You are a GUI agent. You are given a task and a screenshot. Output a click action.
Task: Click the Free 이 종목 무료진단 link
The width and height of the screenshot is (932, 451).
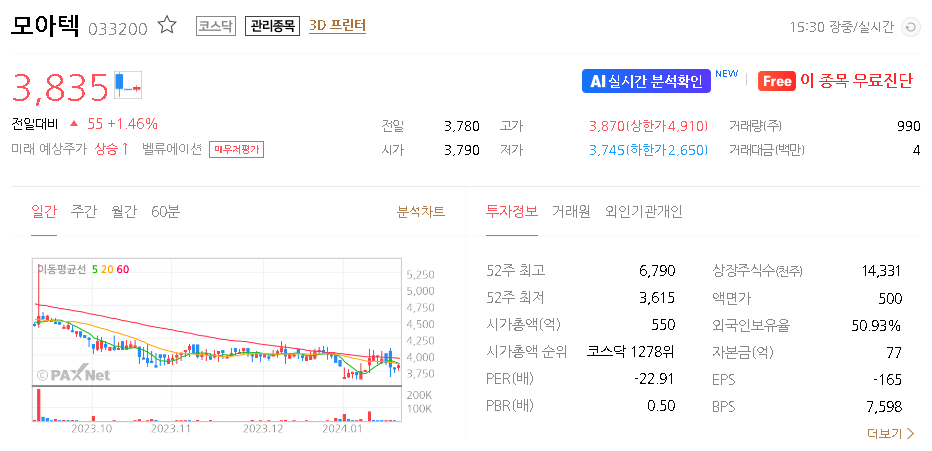835,81
